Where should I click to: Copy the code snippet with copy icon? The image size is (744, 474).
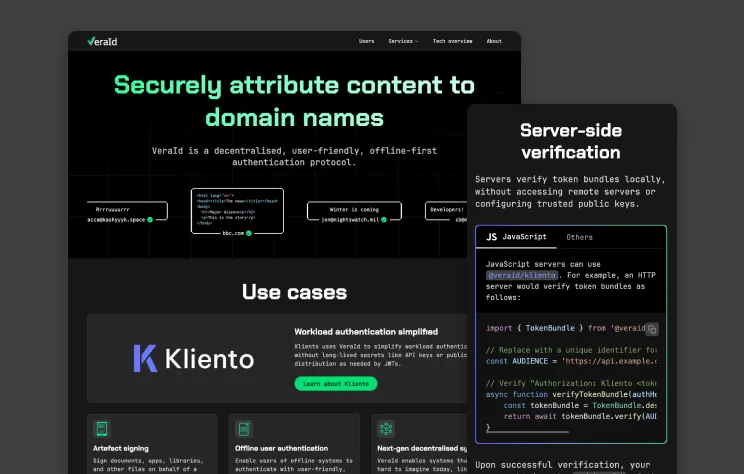(x=652, y=329)
